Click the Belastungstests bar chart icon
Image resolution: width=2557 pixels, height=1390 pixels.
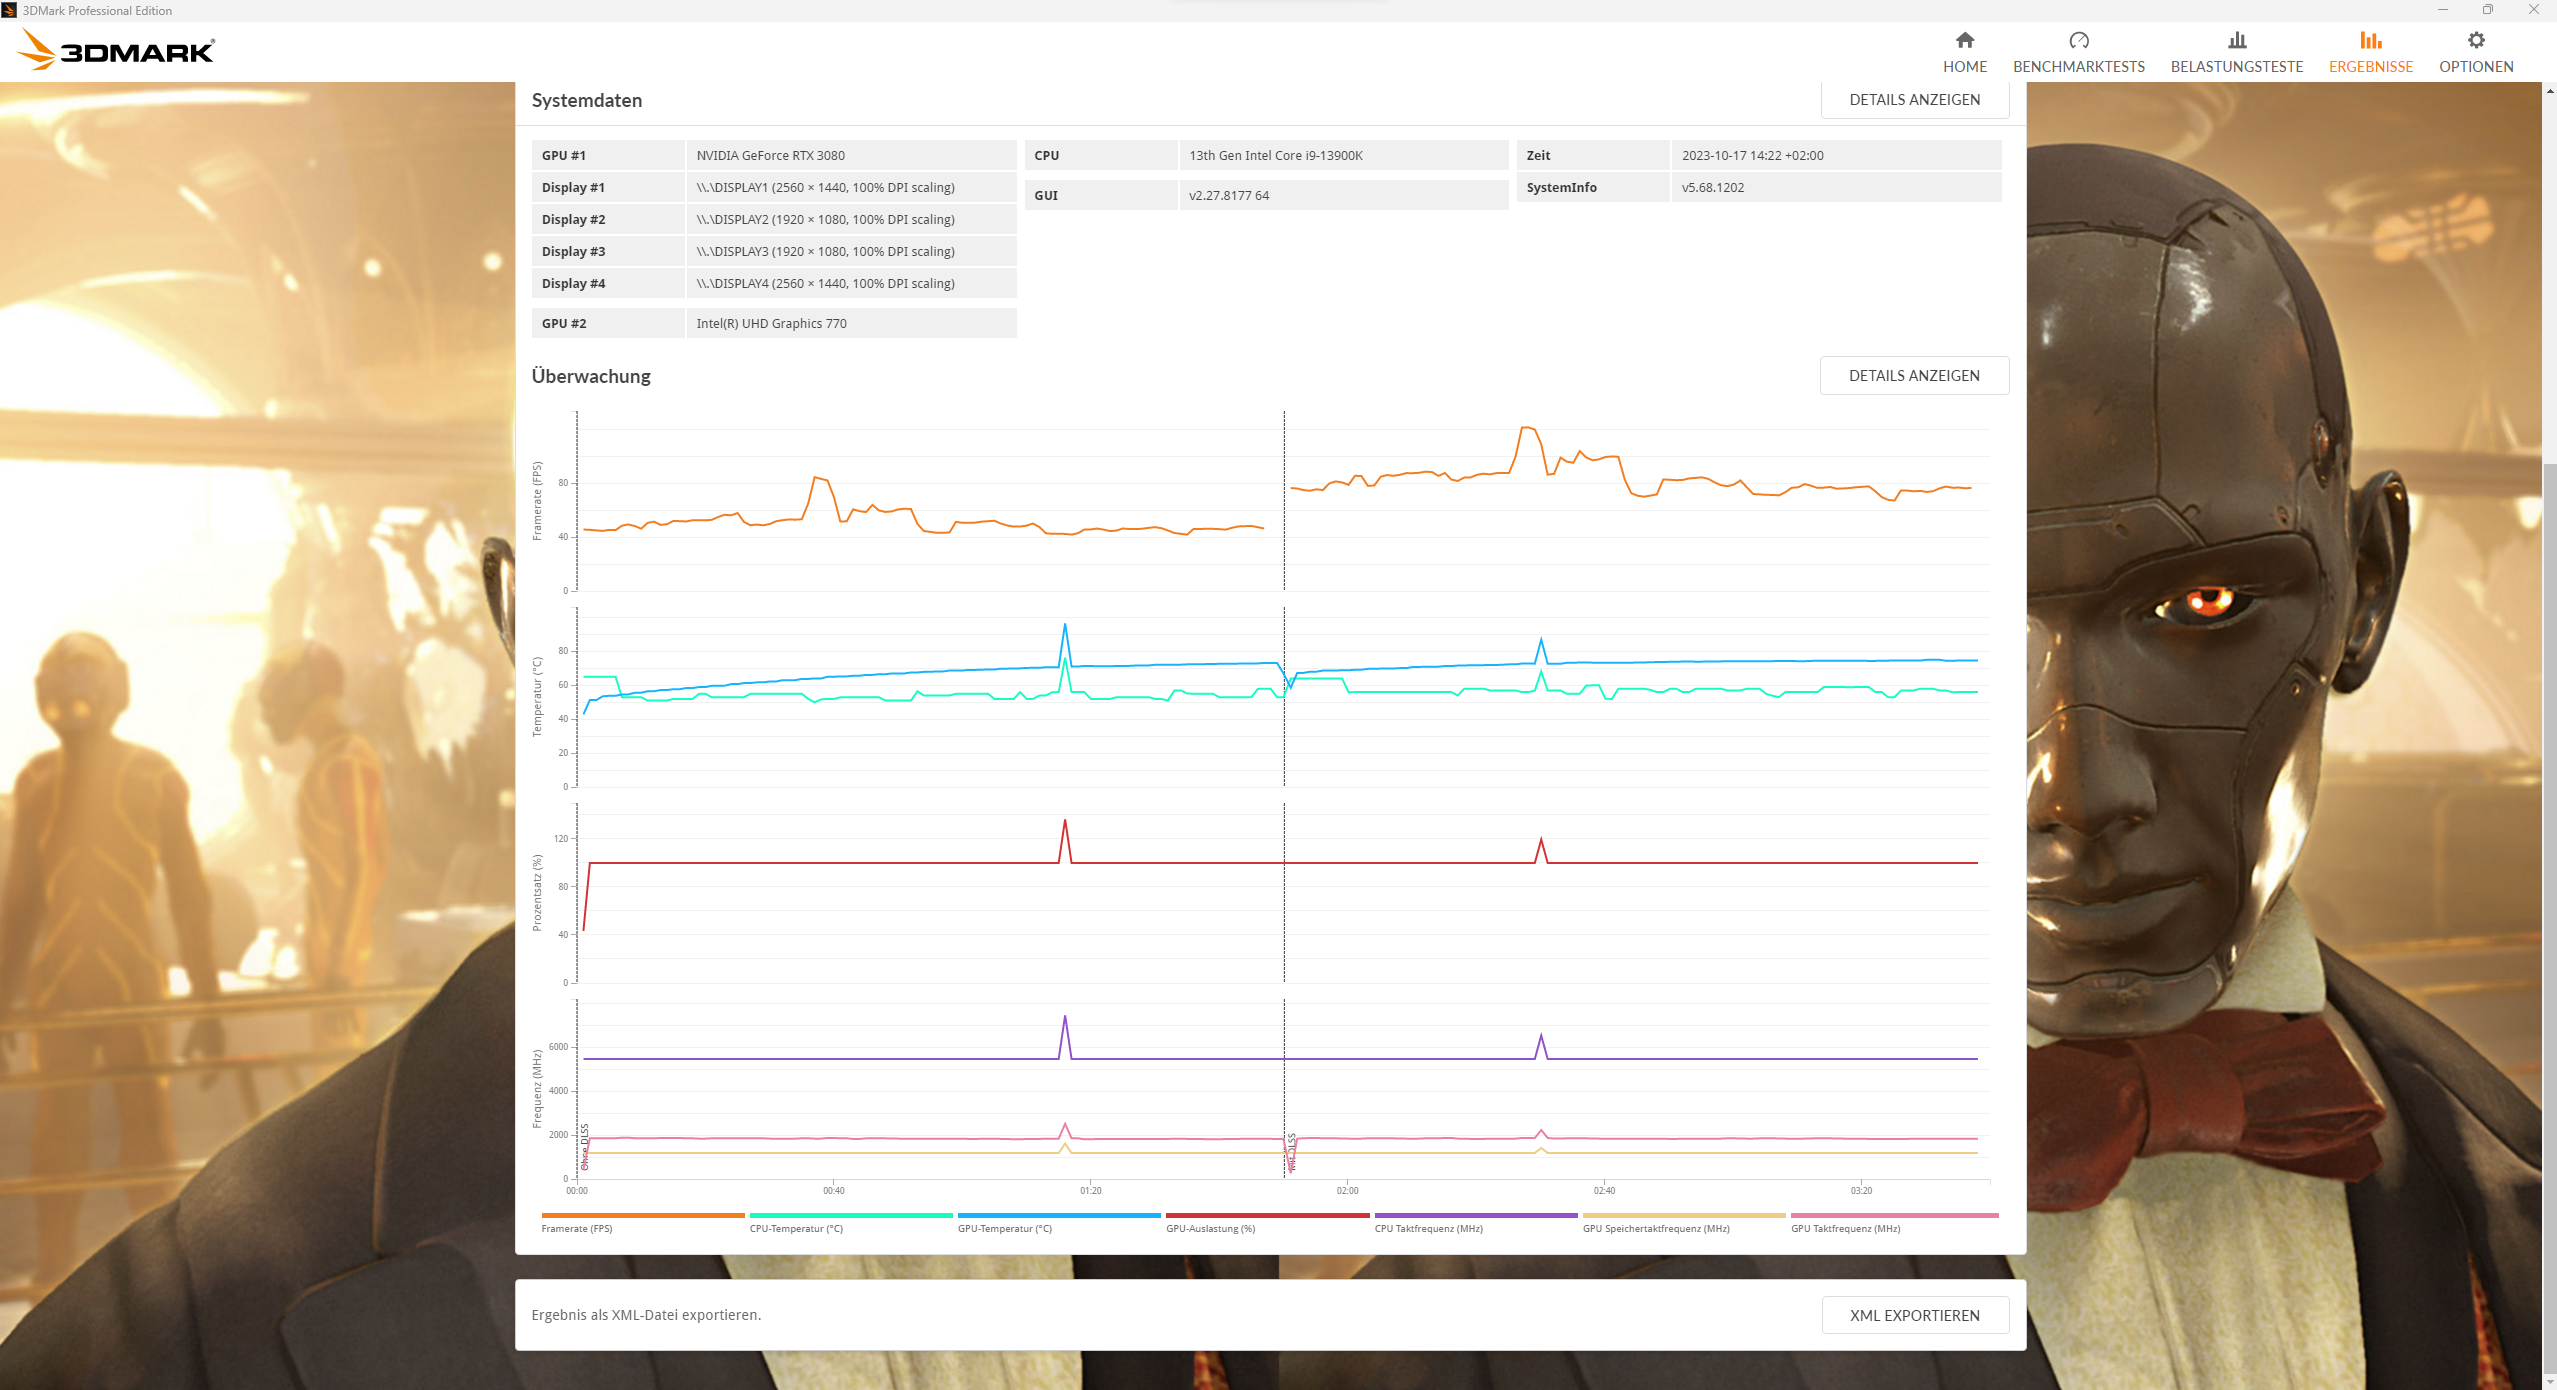tap(2236, 40)
